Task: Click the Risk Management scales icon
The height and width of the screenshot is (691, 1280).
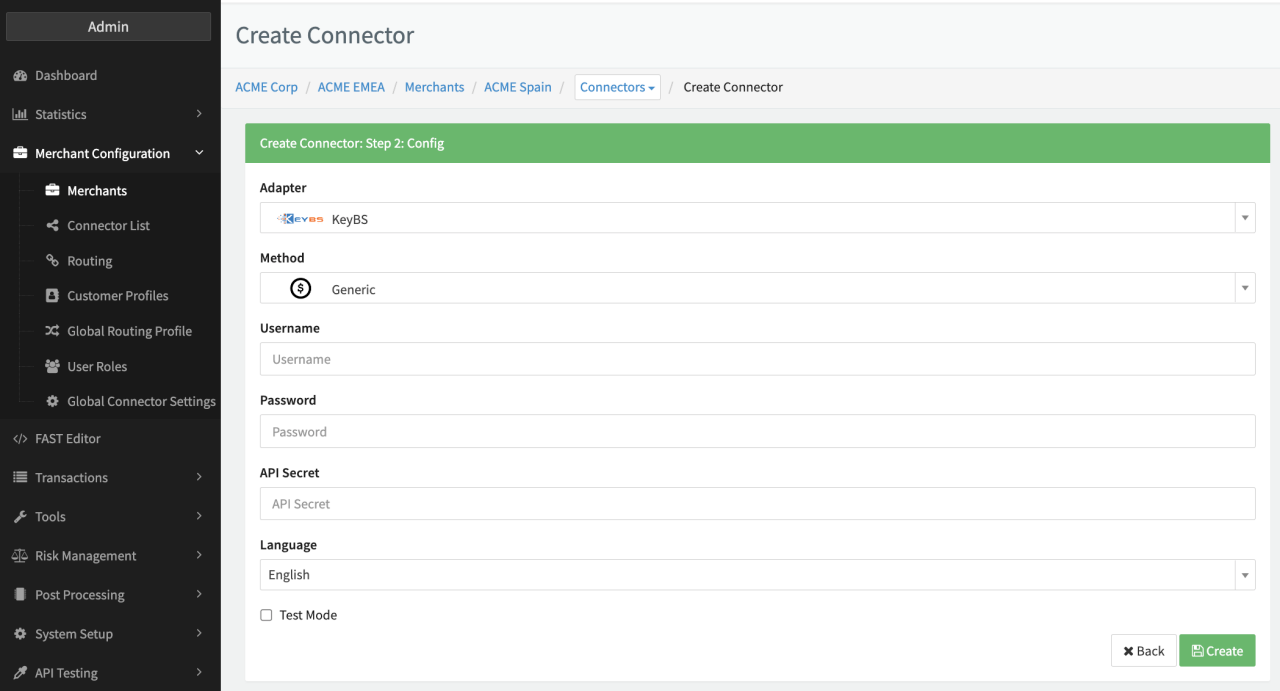Action: coord(20,556)
